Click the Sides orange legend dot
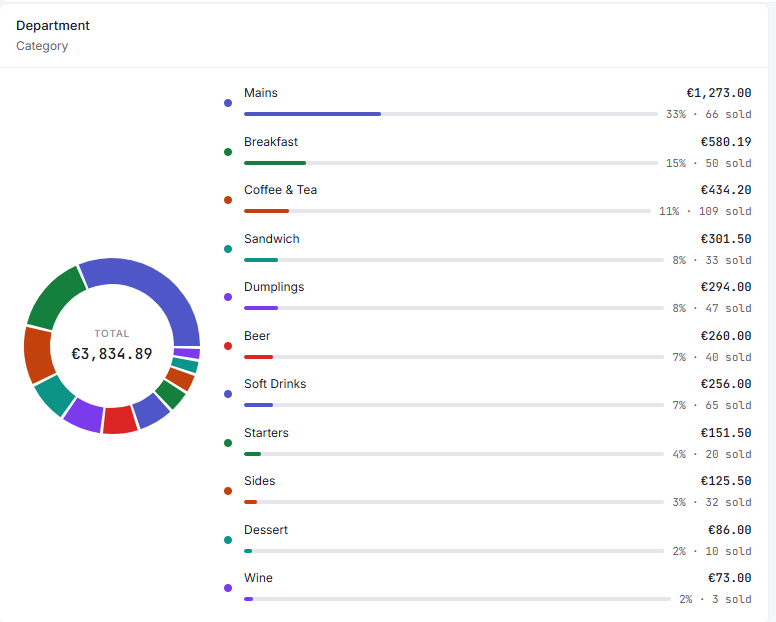 tap(228, 491)
